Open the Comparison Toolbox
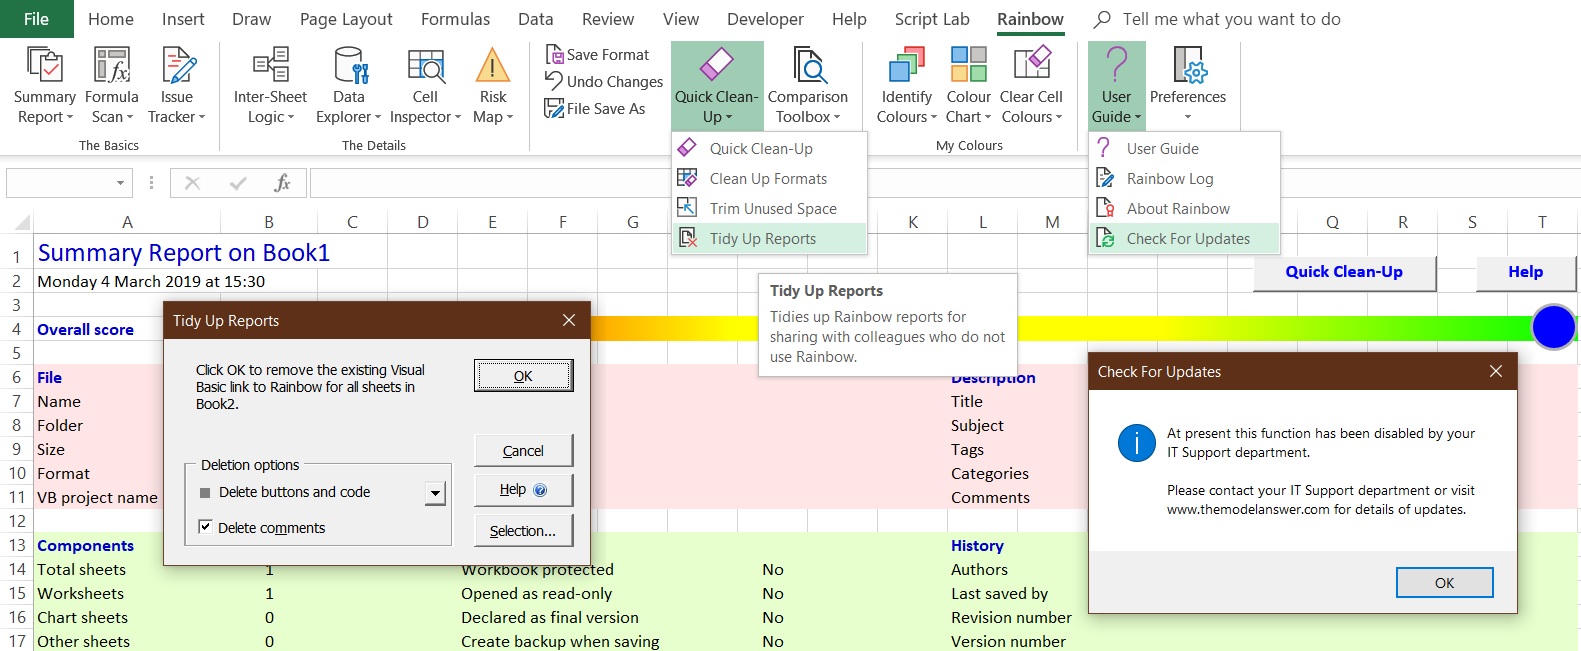This screenshot has width=1581, height=651. click(x=808, y=86)
